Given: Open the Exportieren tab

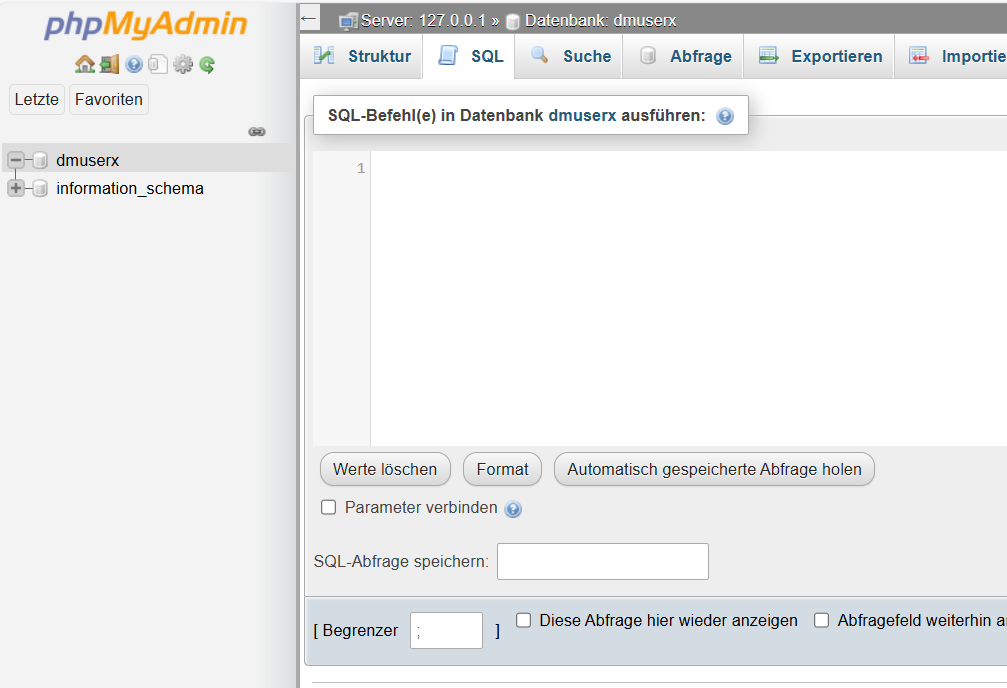Looking at the screenshot, I should (x=819, y=56).
